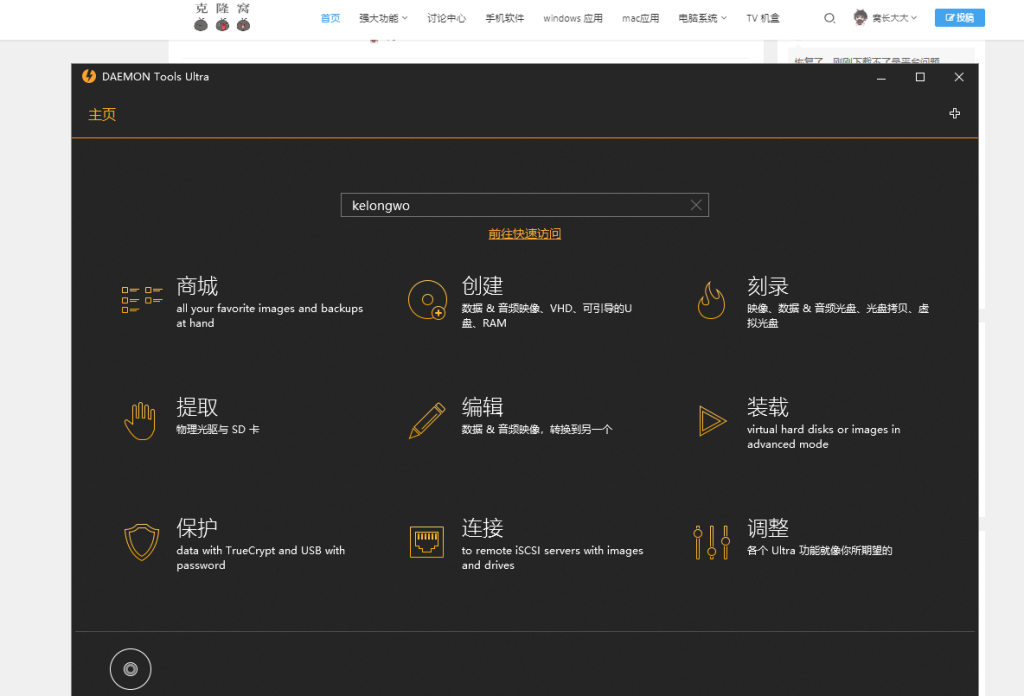Viewport: 1024px width, 696px height.
Task: Click the 创建 disc-plus icon
Action: (x=428, y=300)
